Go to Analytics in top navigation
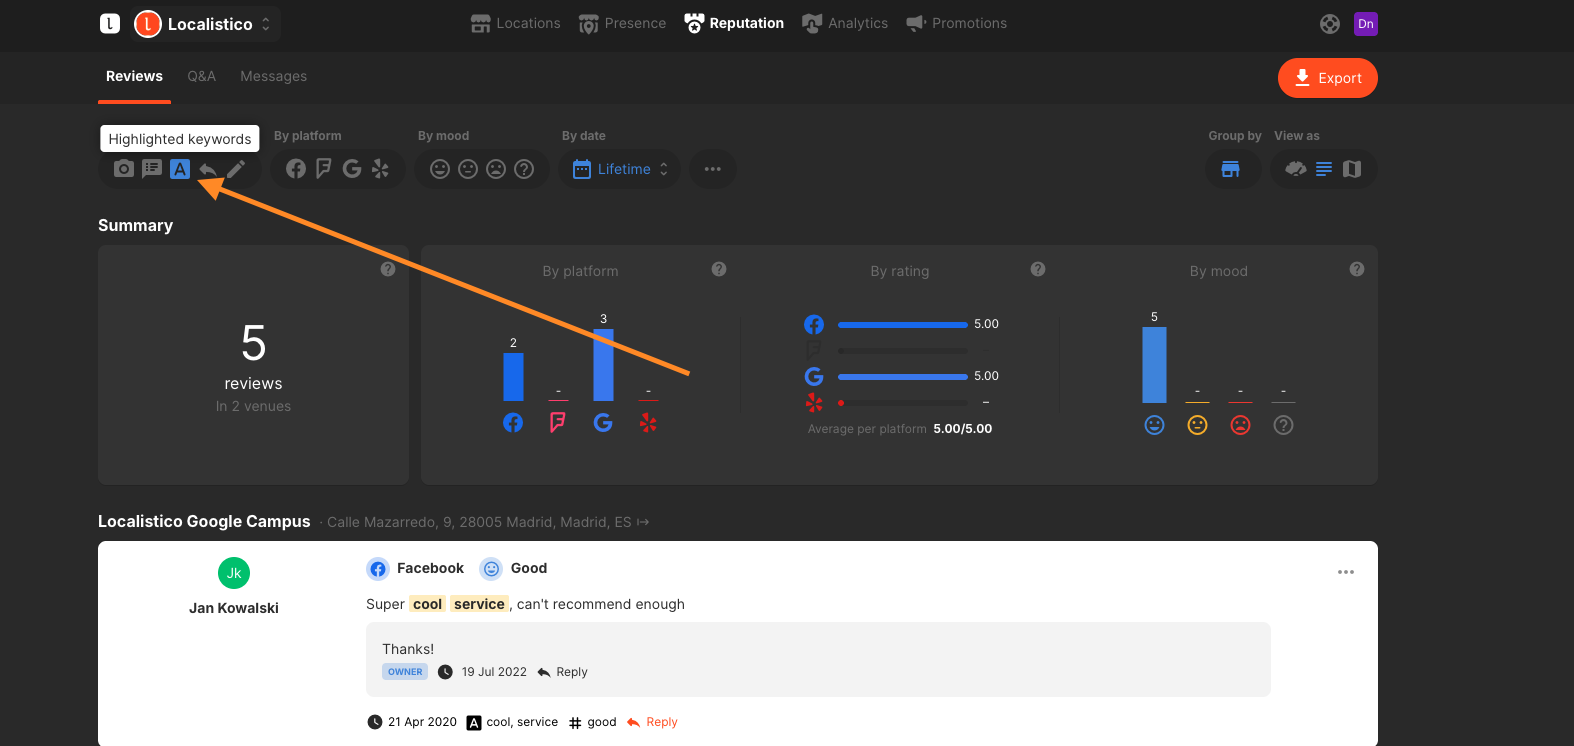This screenshot has width=1574, height=746. click(845, 23)
